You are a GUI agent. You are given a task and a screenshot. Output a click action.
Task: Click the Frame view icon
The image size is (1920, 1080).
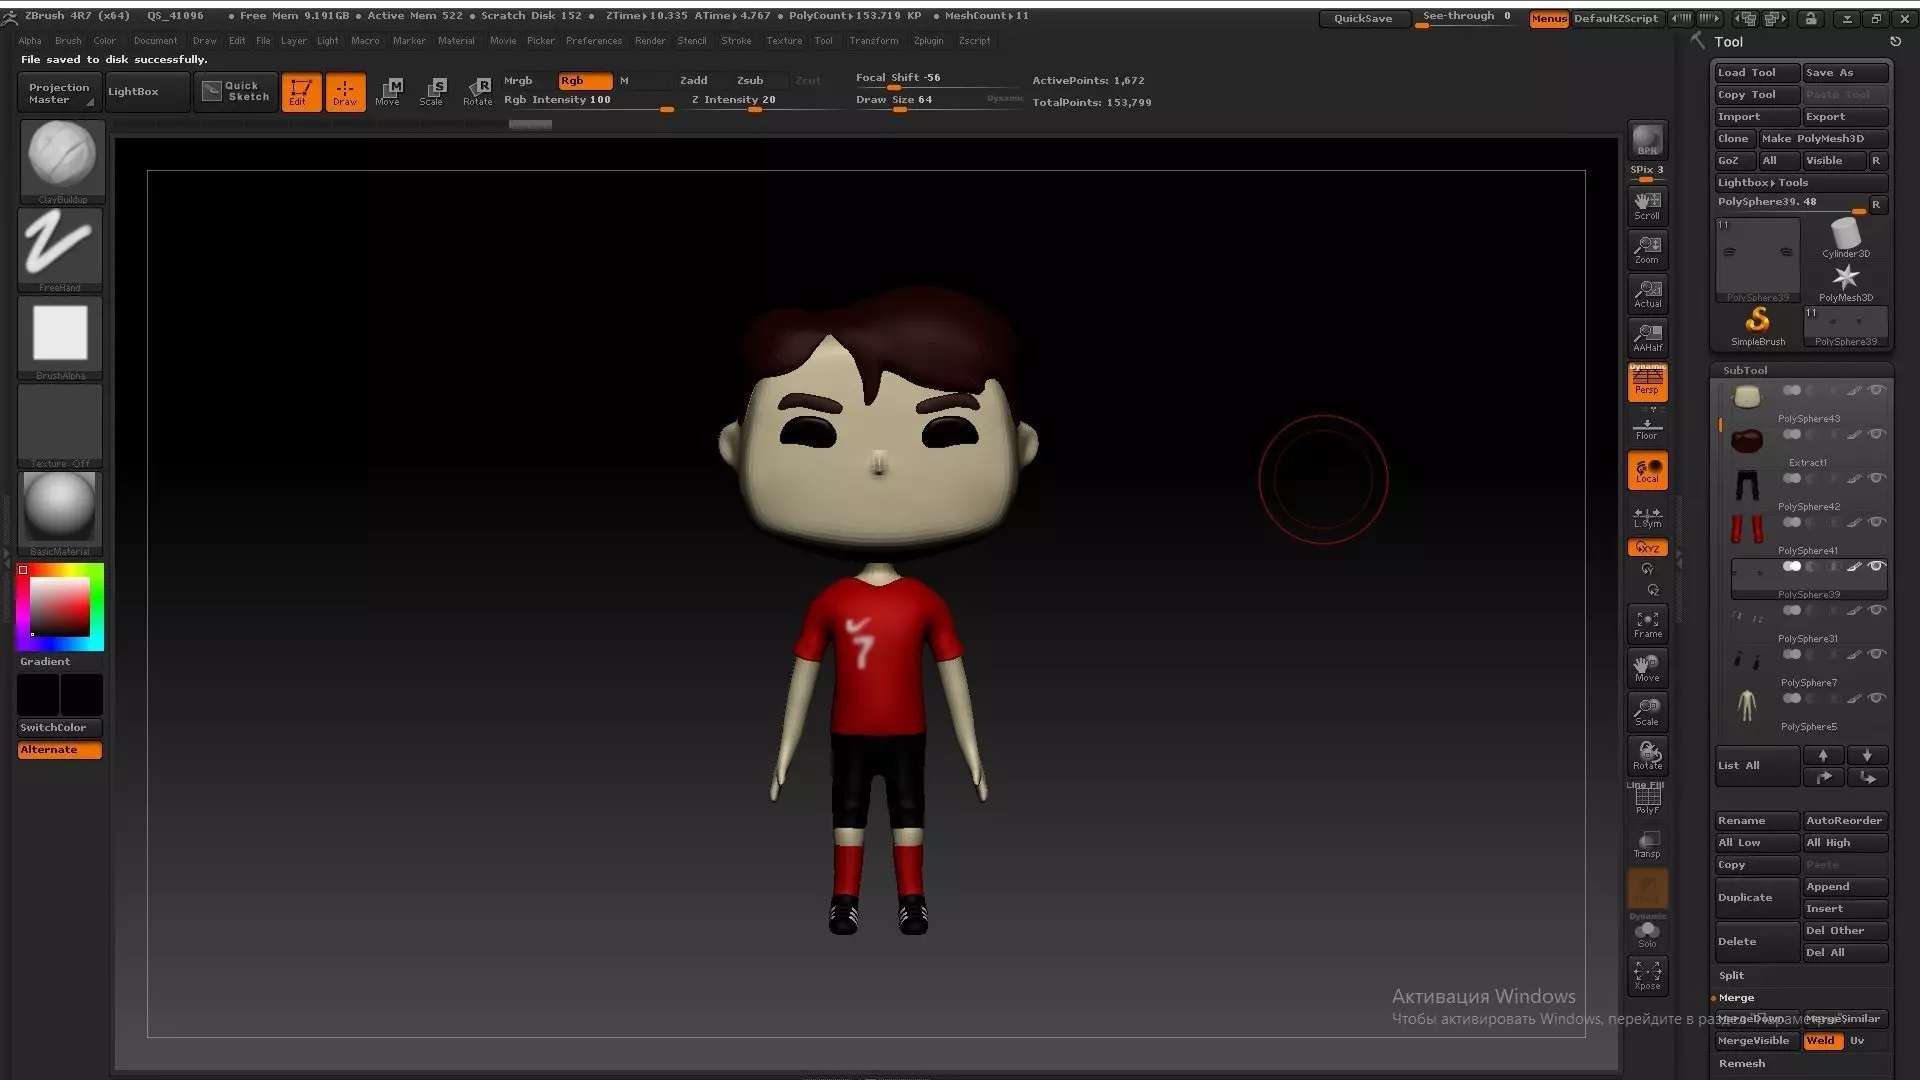1647,624
